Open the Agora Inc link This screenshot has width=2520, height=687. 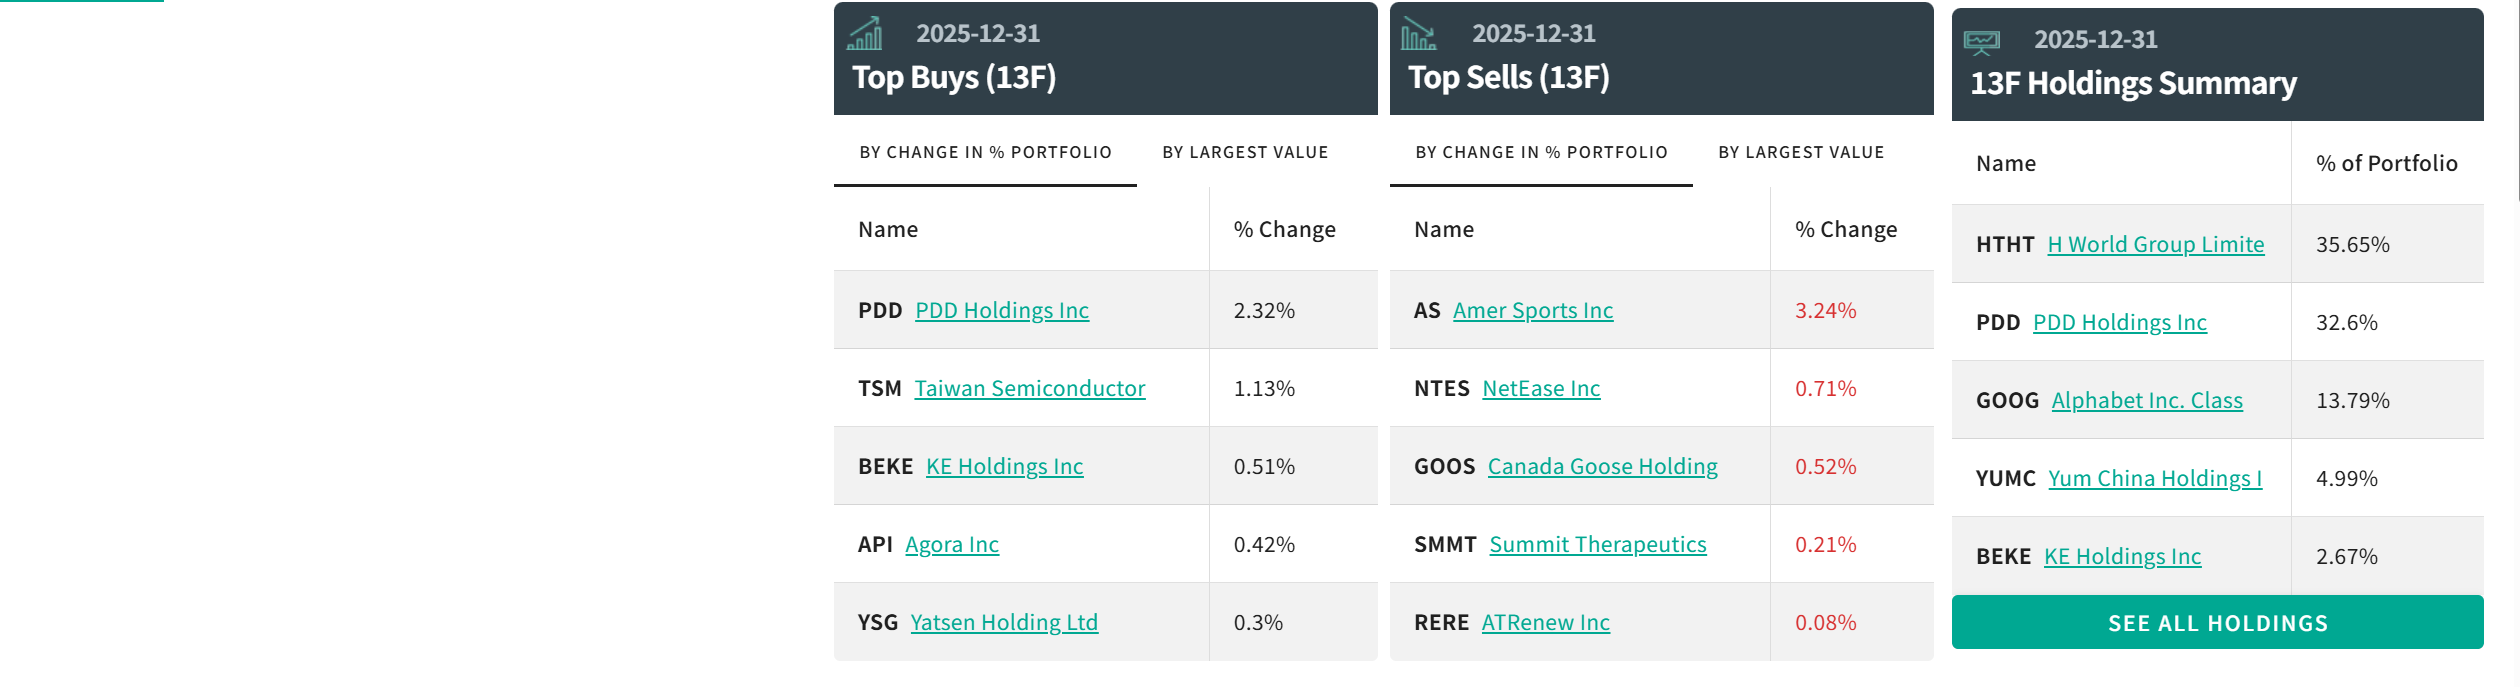[x=951, y=544]
